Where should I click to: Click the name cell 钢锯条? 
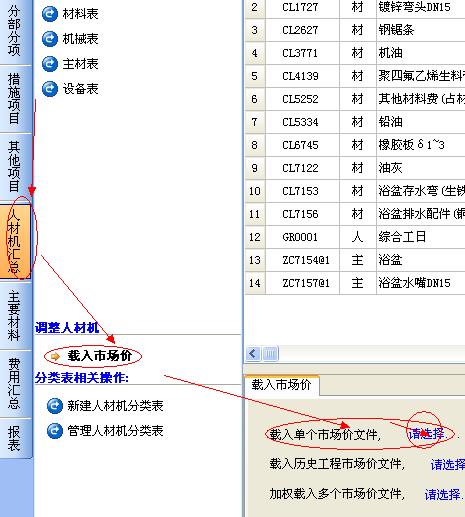421,30
